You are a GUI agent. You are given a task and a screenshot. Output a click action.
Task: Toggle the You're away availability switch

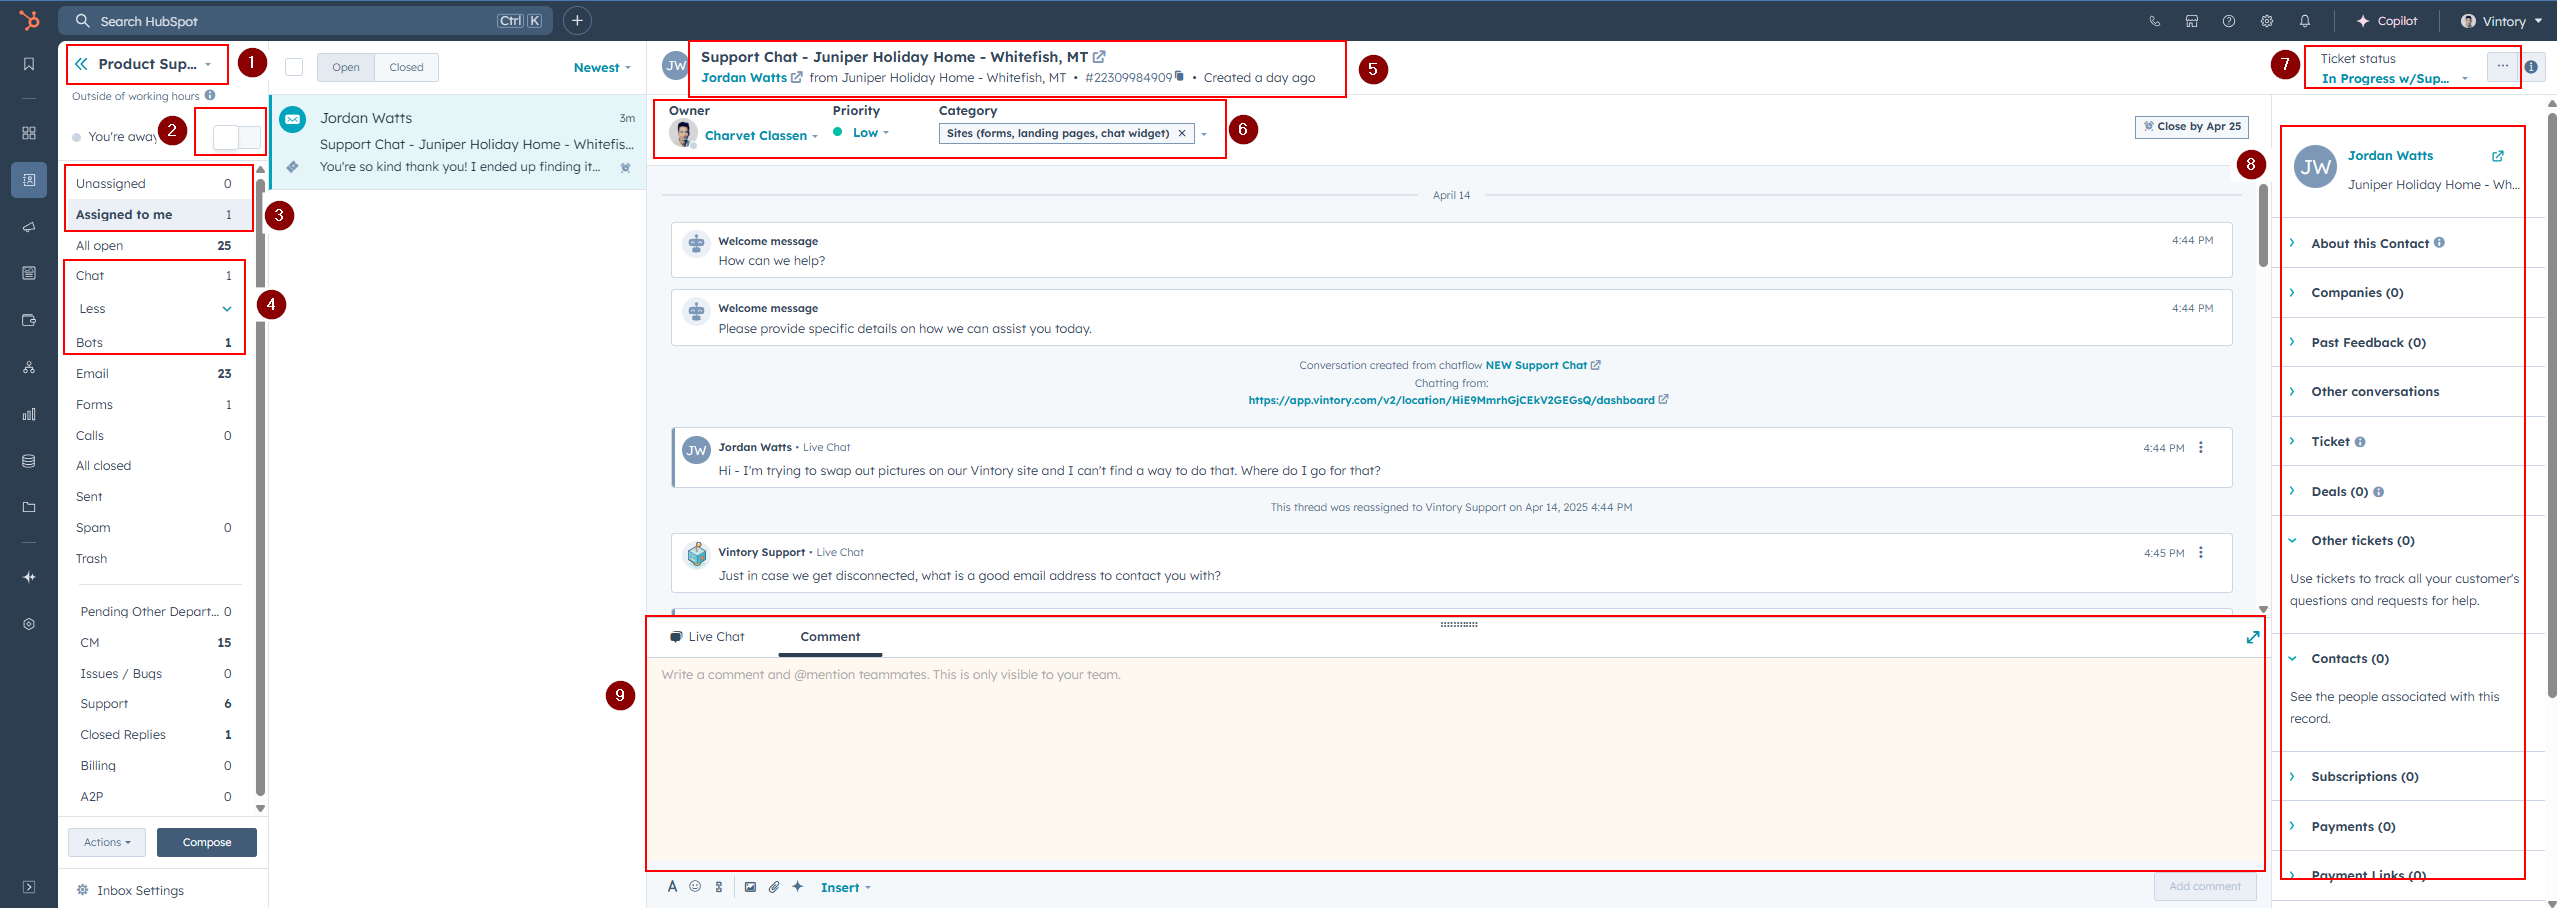click(237, 137)
